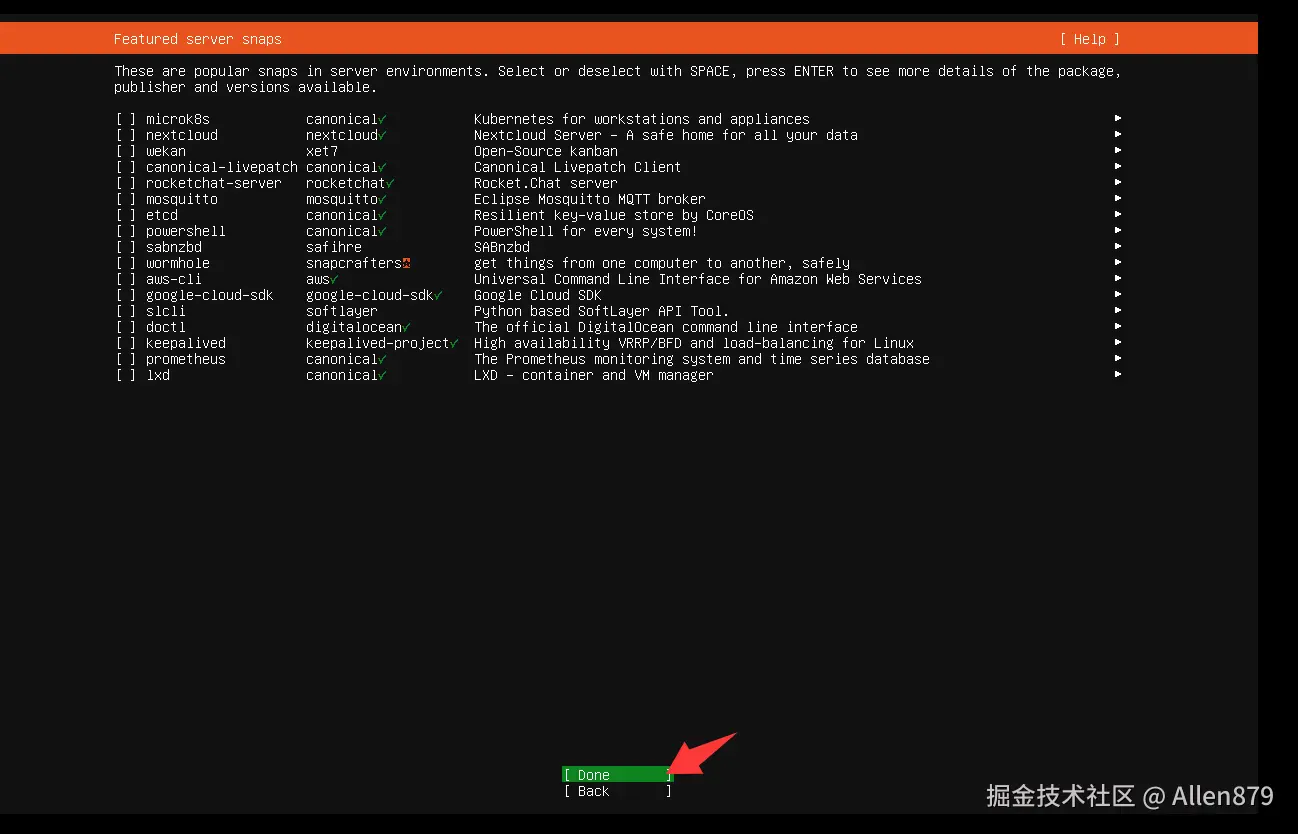This screenshot has width=1298, height=834.
Task: Click verified checkmark beside aws publisher
Action: (334, 279)
